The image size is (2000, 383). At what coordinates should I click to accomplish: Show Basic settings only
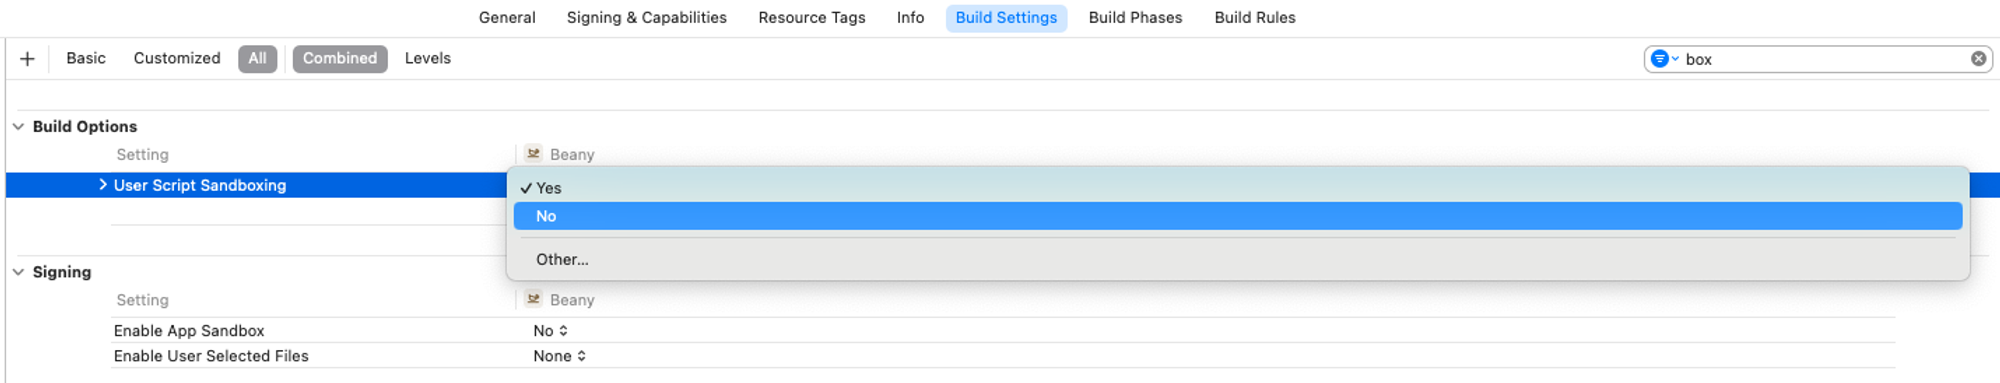click(86, 59)
